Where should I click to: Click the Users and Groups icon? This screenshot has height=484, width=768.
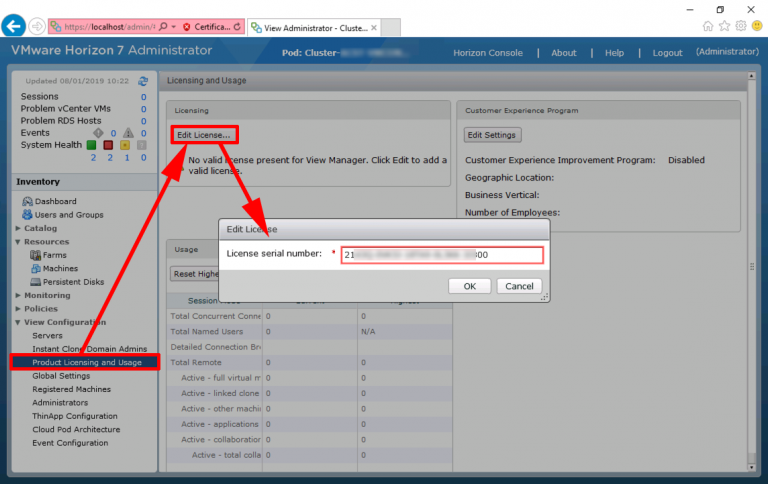27,215
